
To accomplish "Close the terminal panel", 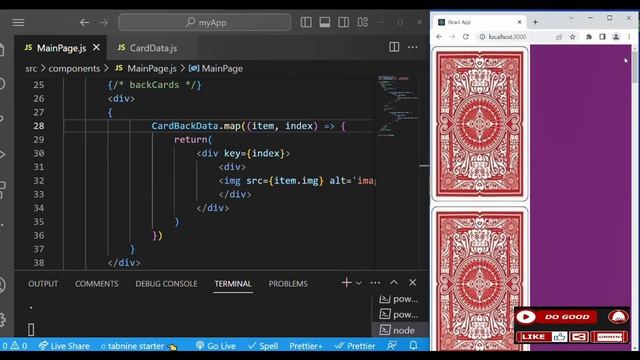I will click(x=413, y=282).
